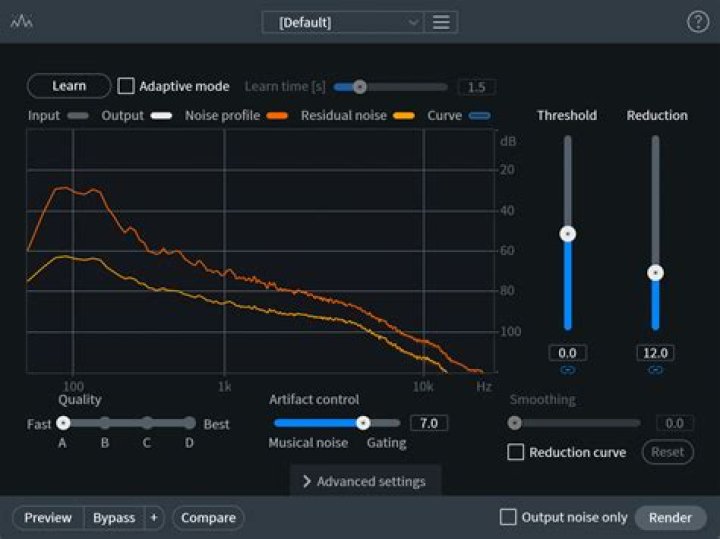Toggle the blue Curve legend swatch

pos(480,116)
